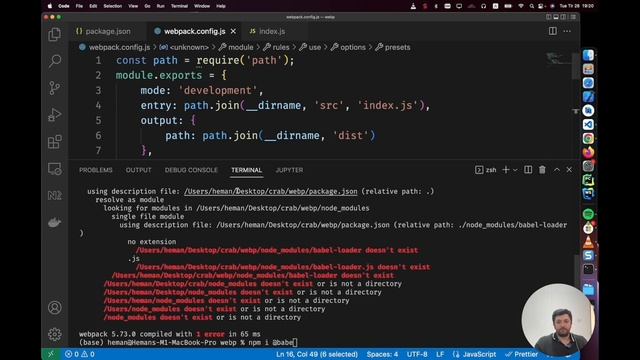Switch to the index.js tab
This screenshot has height=360, width=640.
pyautogui.click(x=268, y=31)
